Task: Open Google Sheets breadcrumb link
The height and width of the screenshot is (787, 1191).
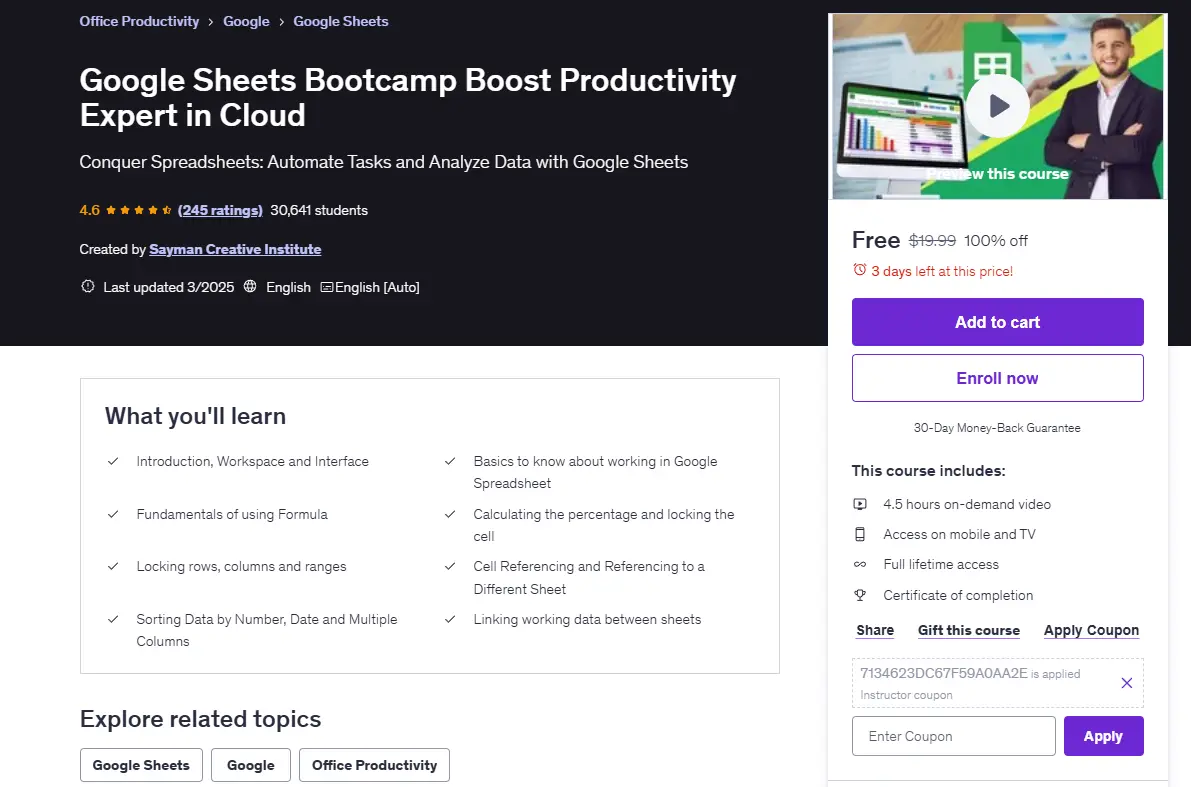Action: coord(340,21)
